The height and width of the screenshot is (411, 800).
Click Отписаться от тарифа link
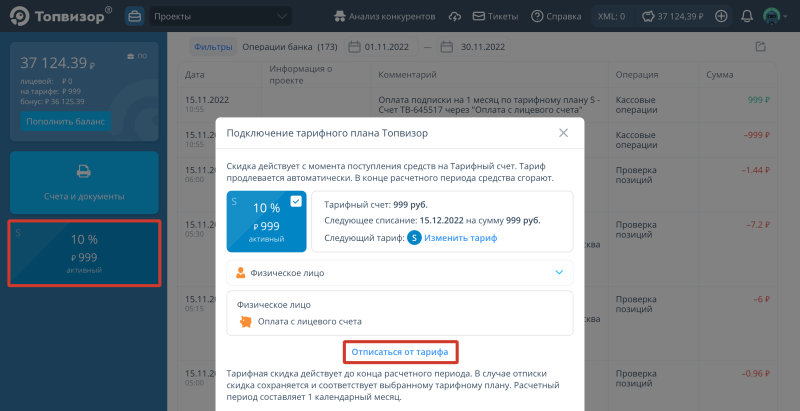point(399,353)
